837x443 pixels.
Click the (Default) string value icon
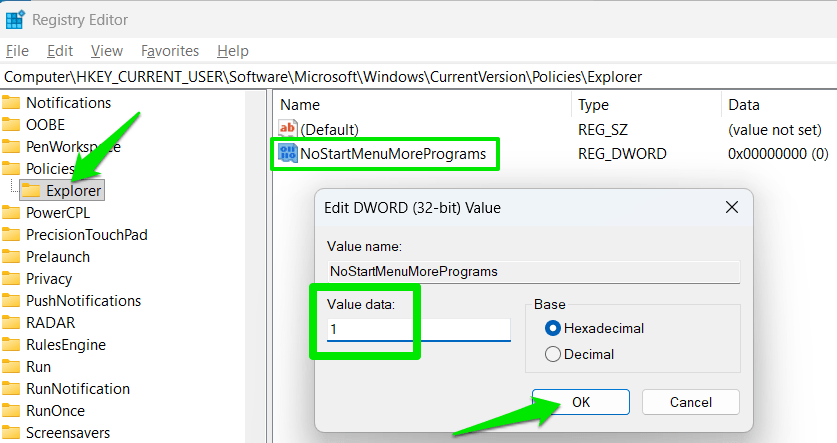tap(287, 129)
